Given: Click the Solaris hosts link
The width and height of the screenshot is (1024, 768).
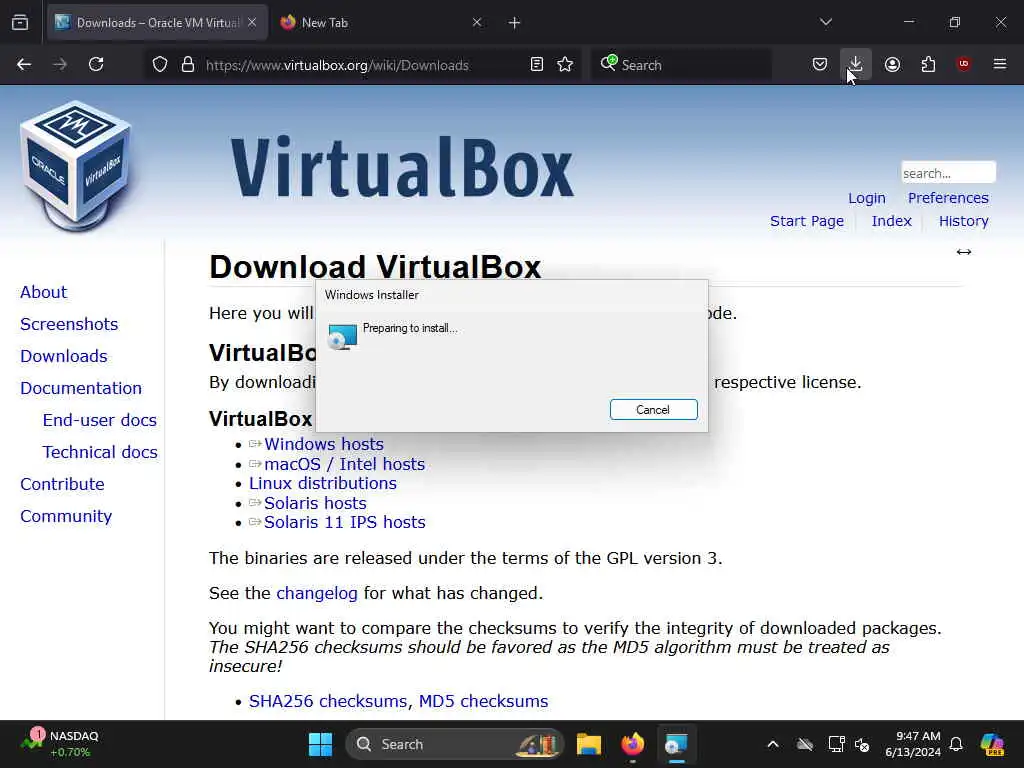Looking at the screenshot, I should (315, 504).
